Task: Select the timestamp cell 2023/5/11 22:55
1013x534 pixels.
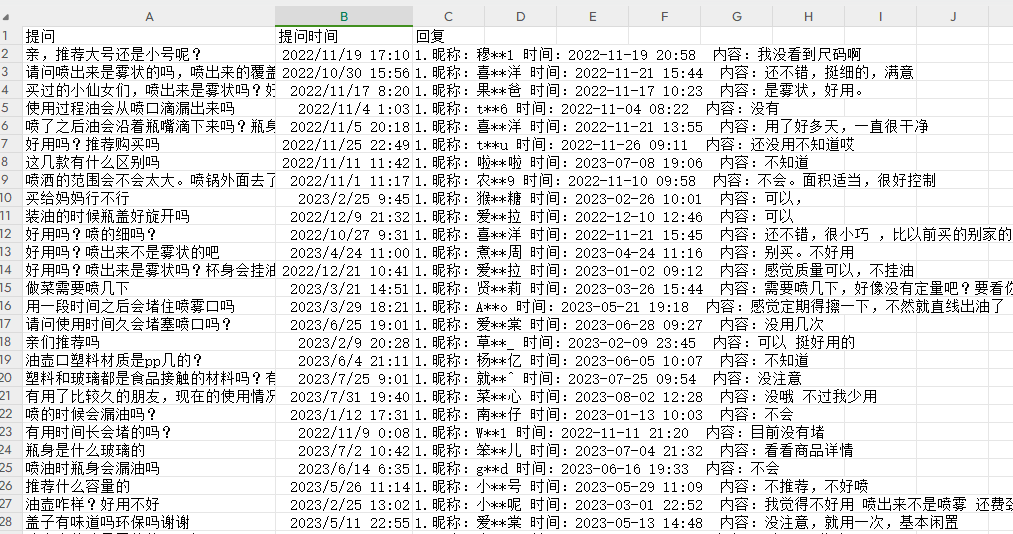Action: [344, 522]
